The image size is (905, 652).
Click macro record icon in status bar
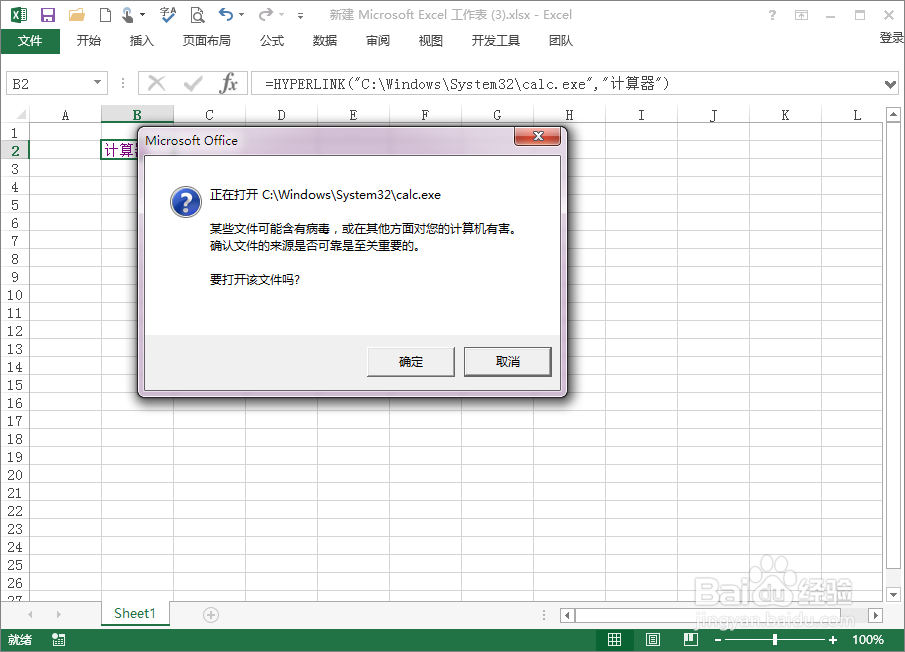click(x=58, y=639)
